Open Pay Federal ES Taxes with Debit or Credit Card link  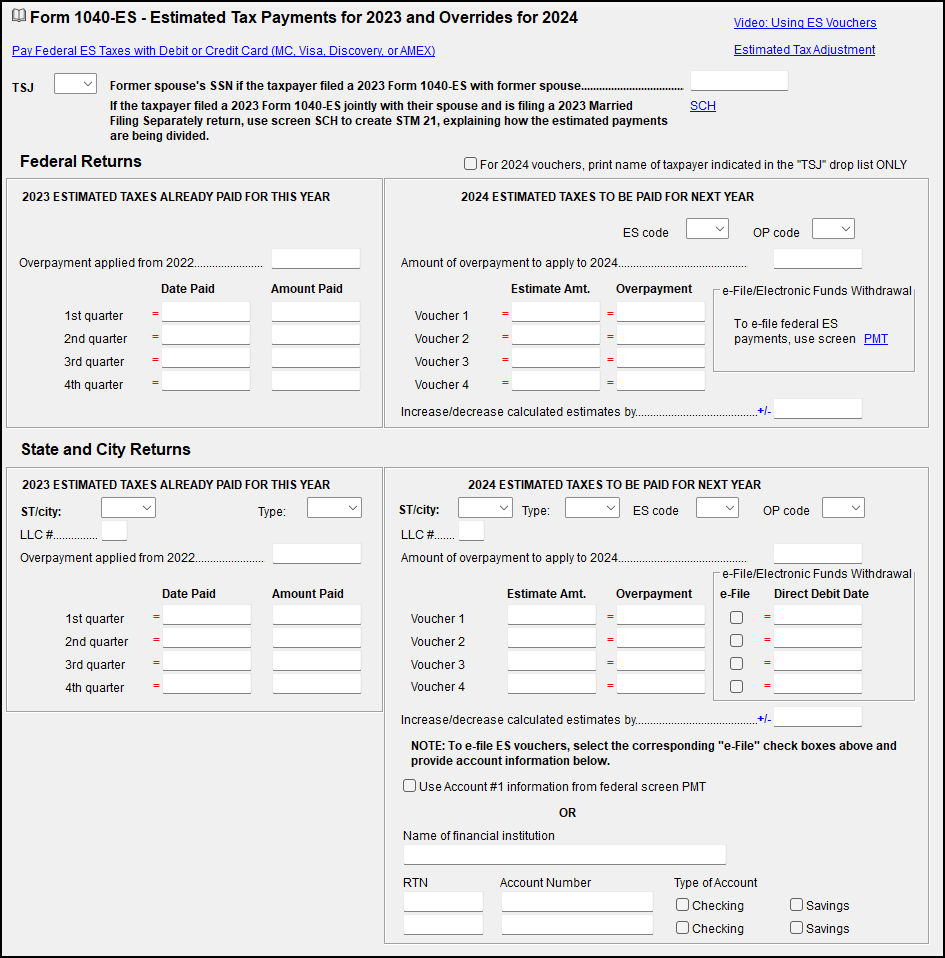pyautogui.click(x=224, y=51)
